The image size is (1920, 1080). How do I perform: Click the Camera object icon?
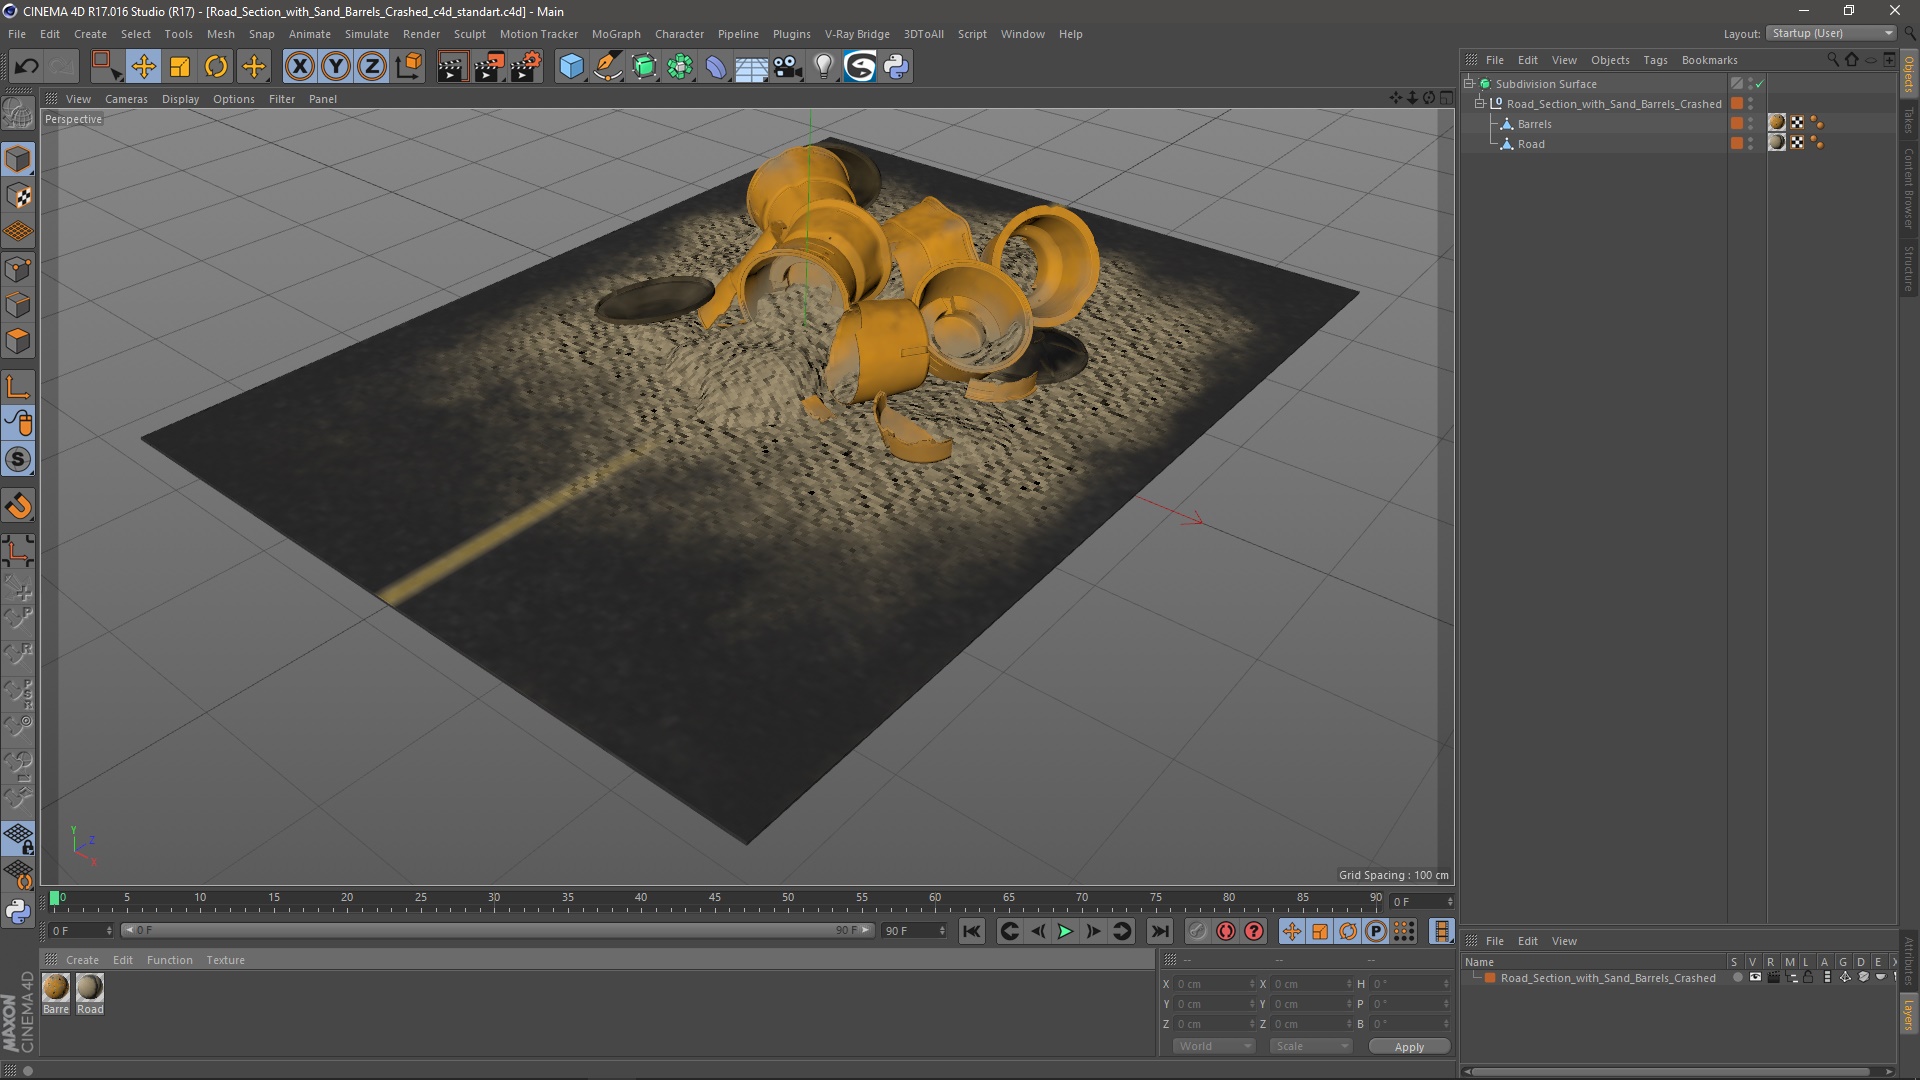click(x=788, y=67)
